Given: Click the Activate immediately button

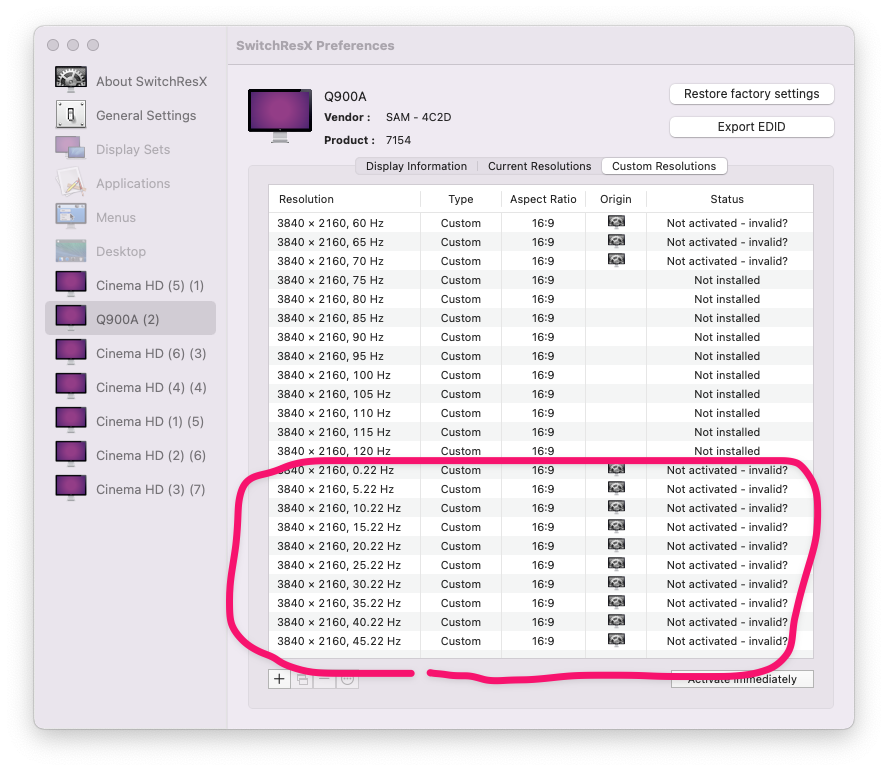Looking at the screenshot, I should click(x=742, y=679).
